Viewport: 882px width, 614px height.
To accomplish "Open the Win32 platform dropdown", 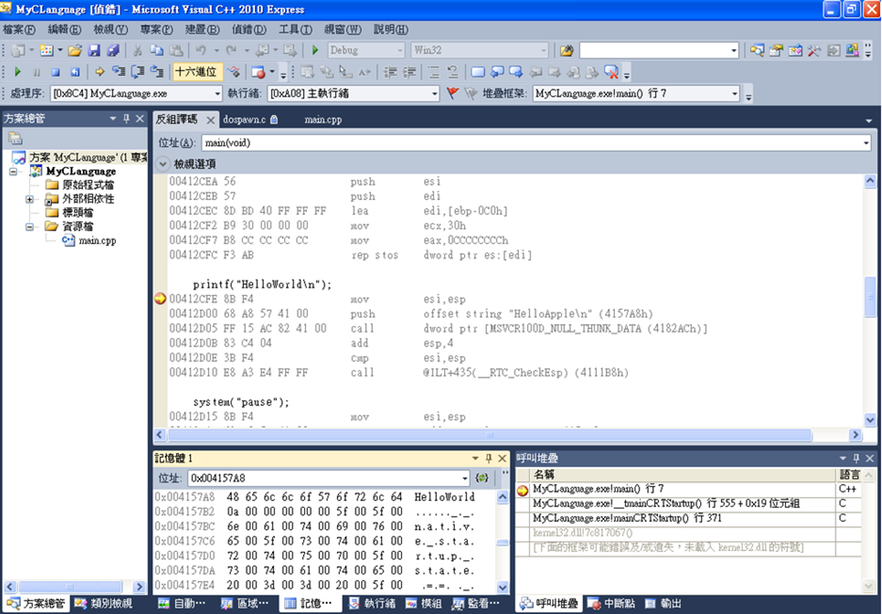I will tap(543, 51).
